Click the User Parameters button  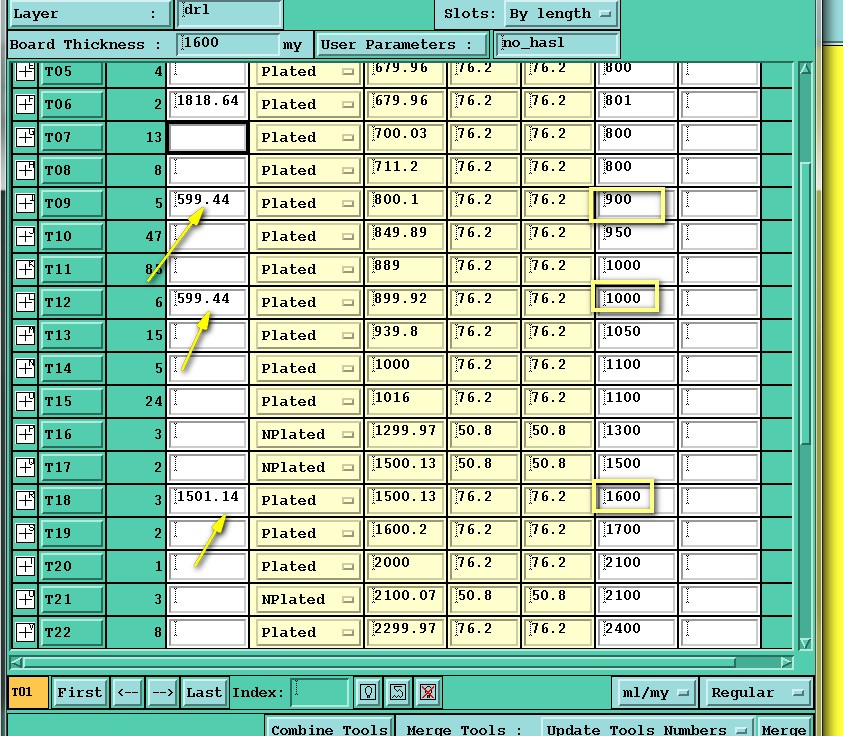[x=402, y=45]
